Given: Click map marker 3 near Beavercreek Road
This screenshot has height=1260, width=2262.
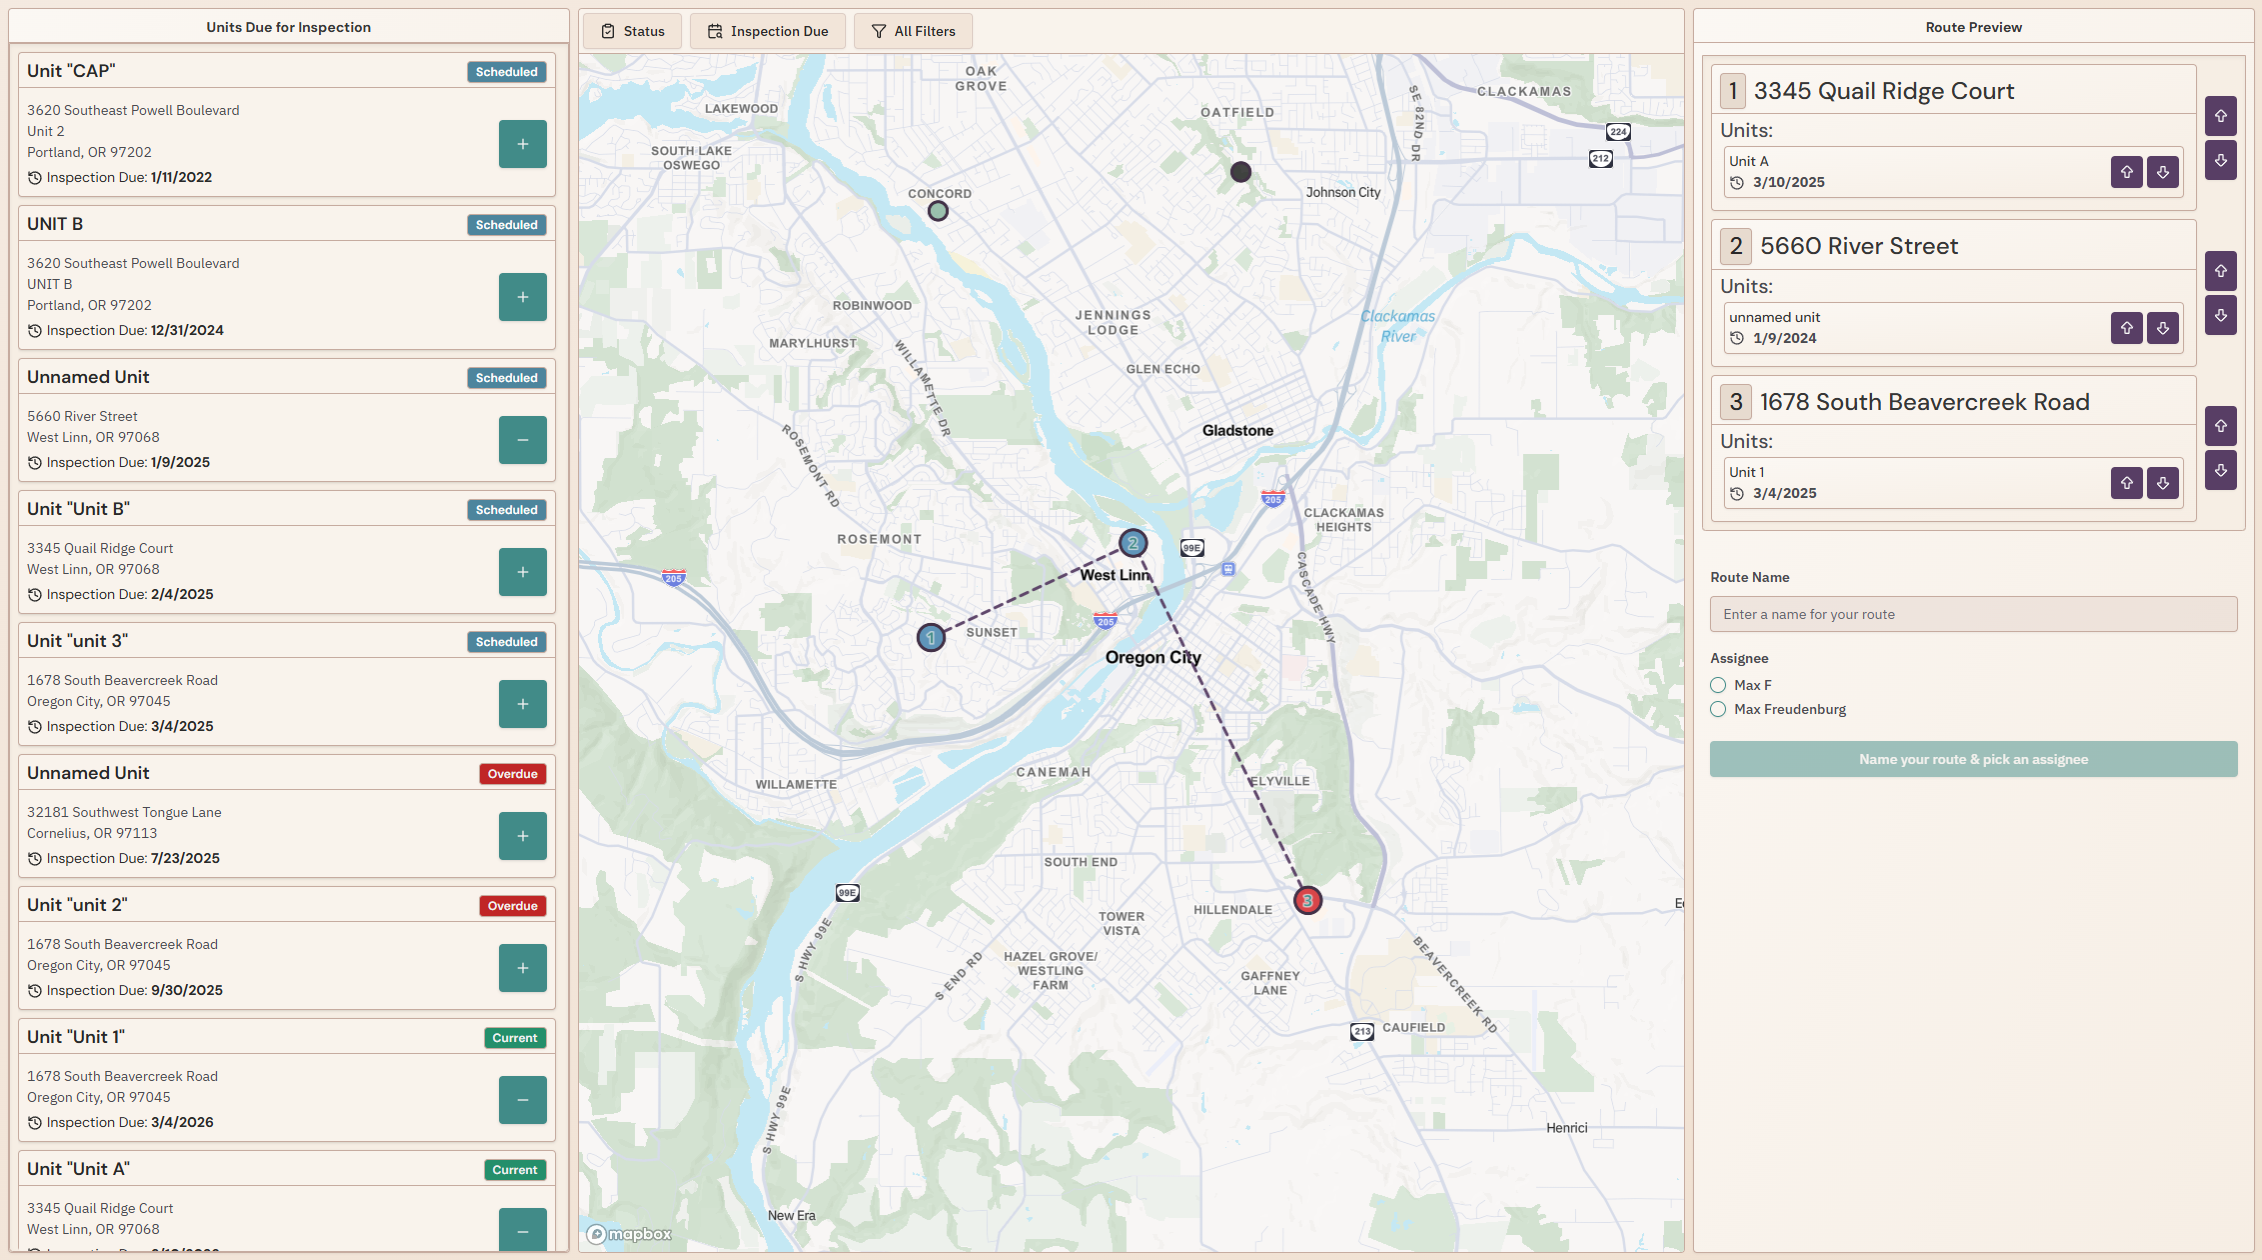Looking at the screenshot, I should [1307, 900].
